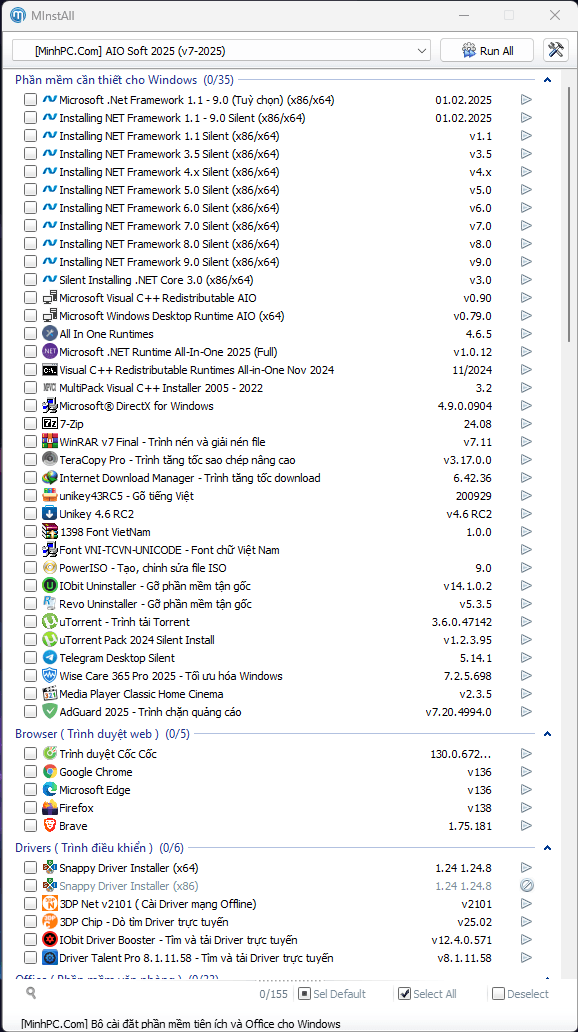Click the 0/155 selection counter

[273, 994]
